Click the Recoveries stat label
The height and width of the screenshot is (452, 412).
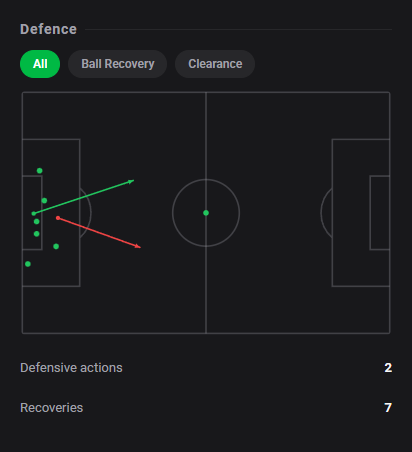coord(52,408)
